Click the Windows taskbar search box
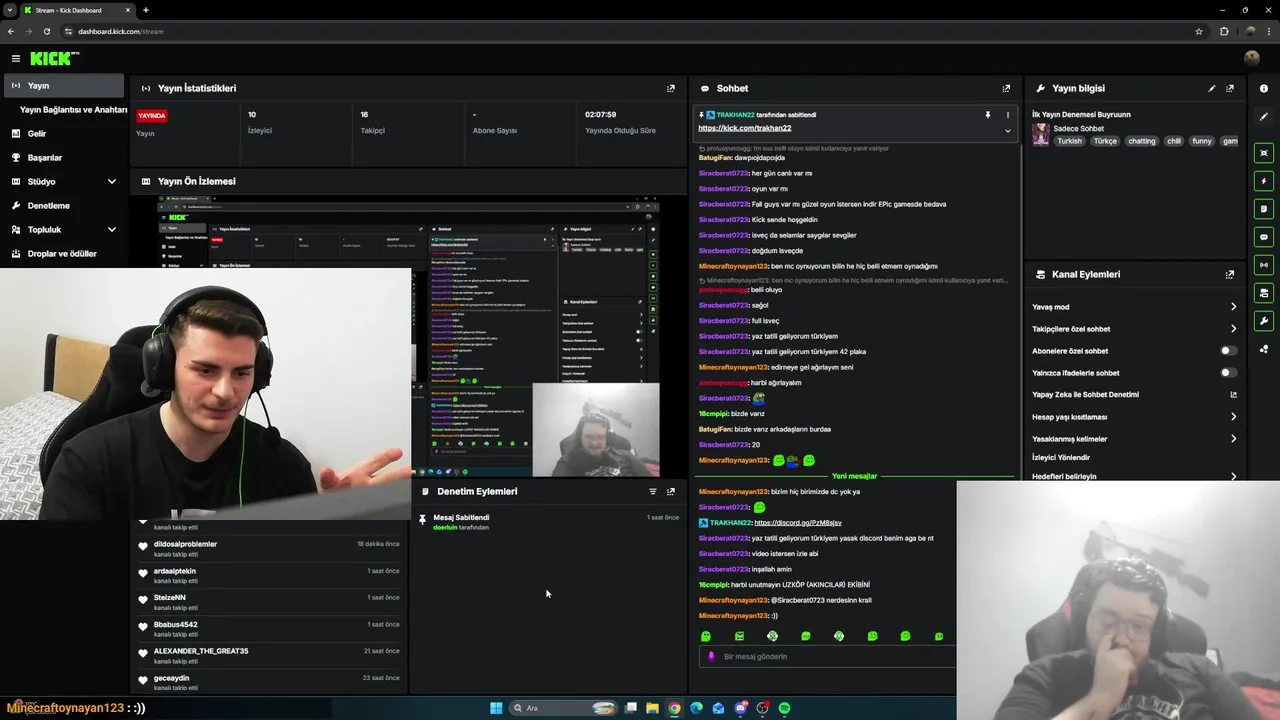 [564, 708]
